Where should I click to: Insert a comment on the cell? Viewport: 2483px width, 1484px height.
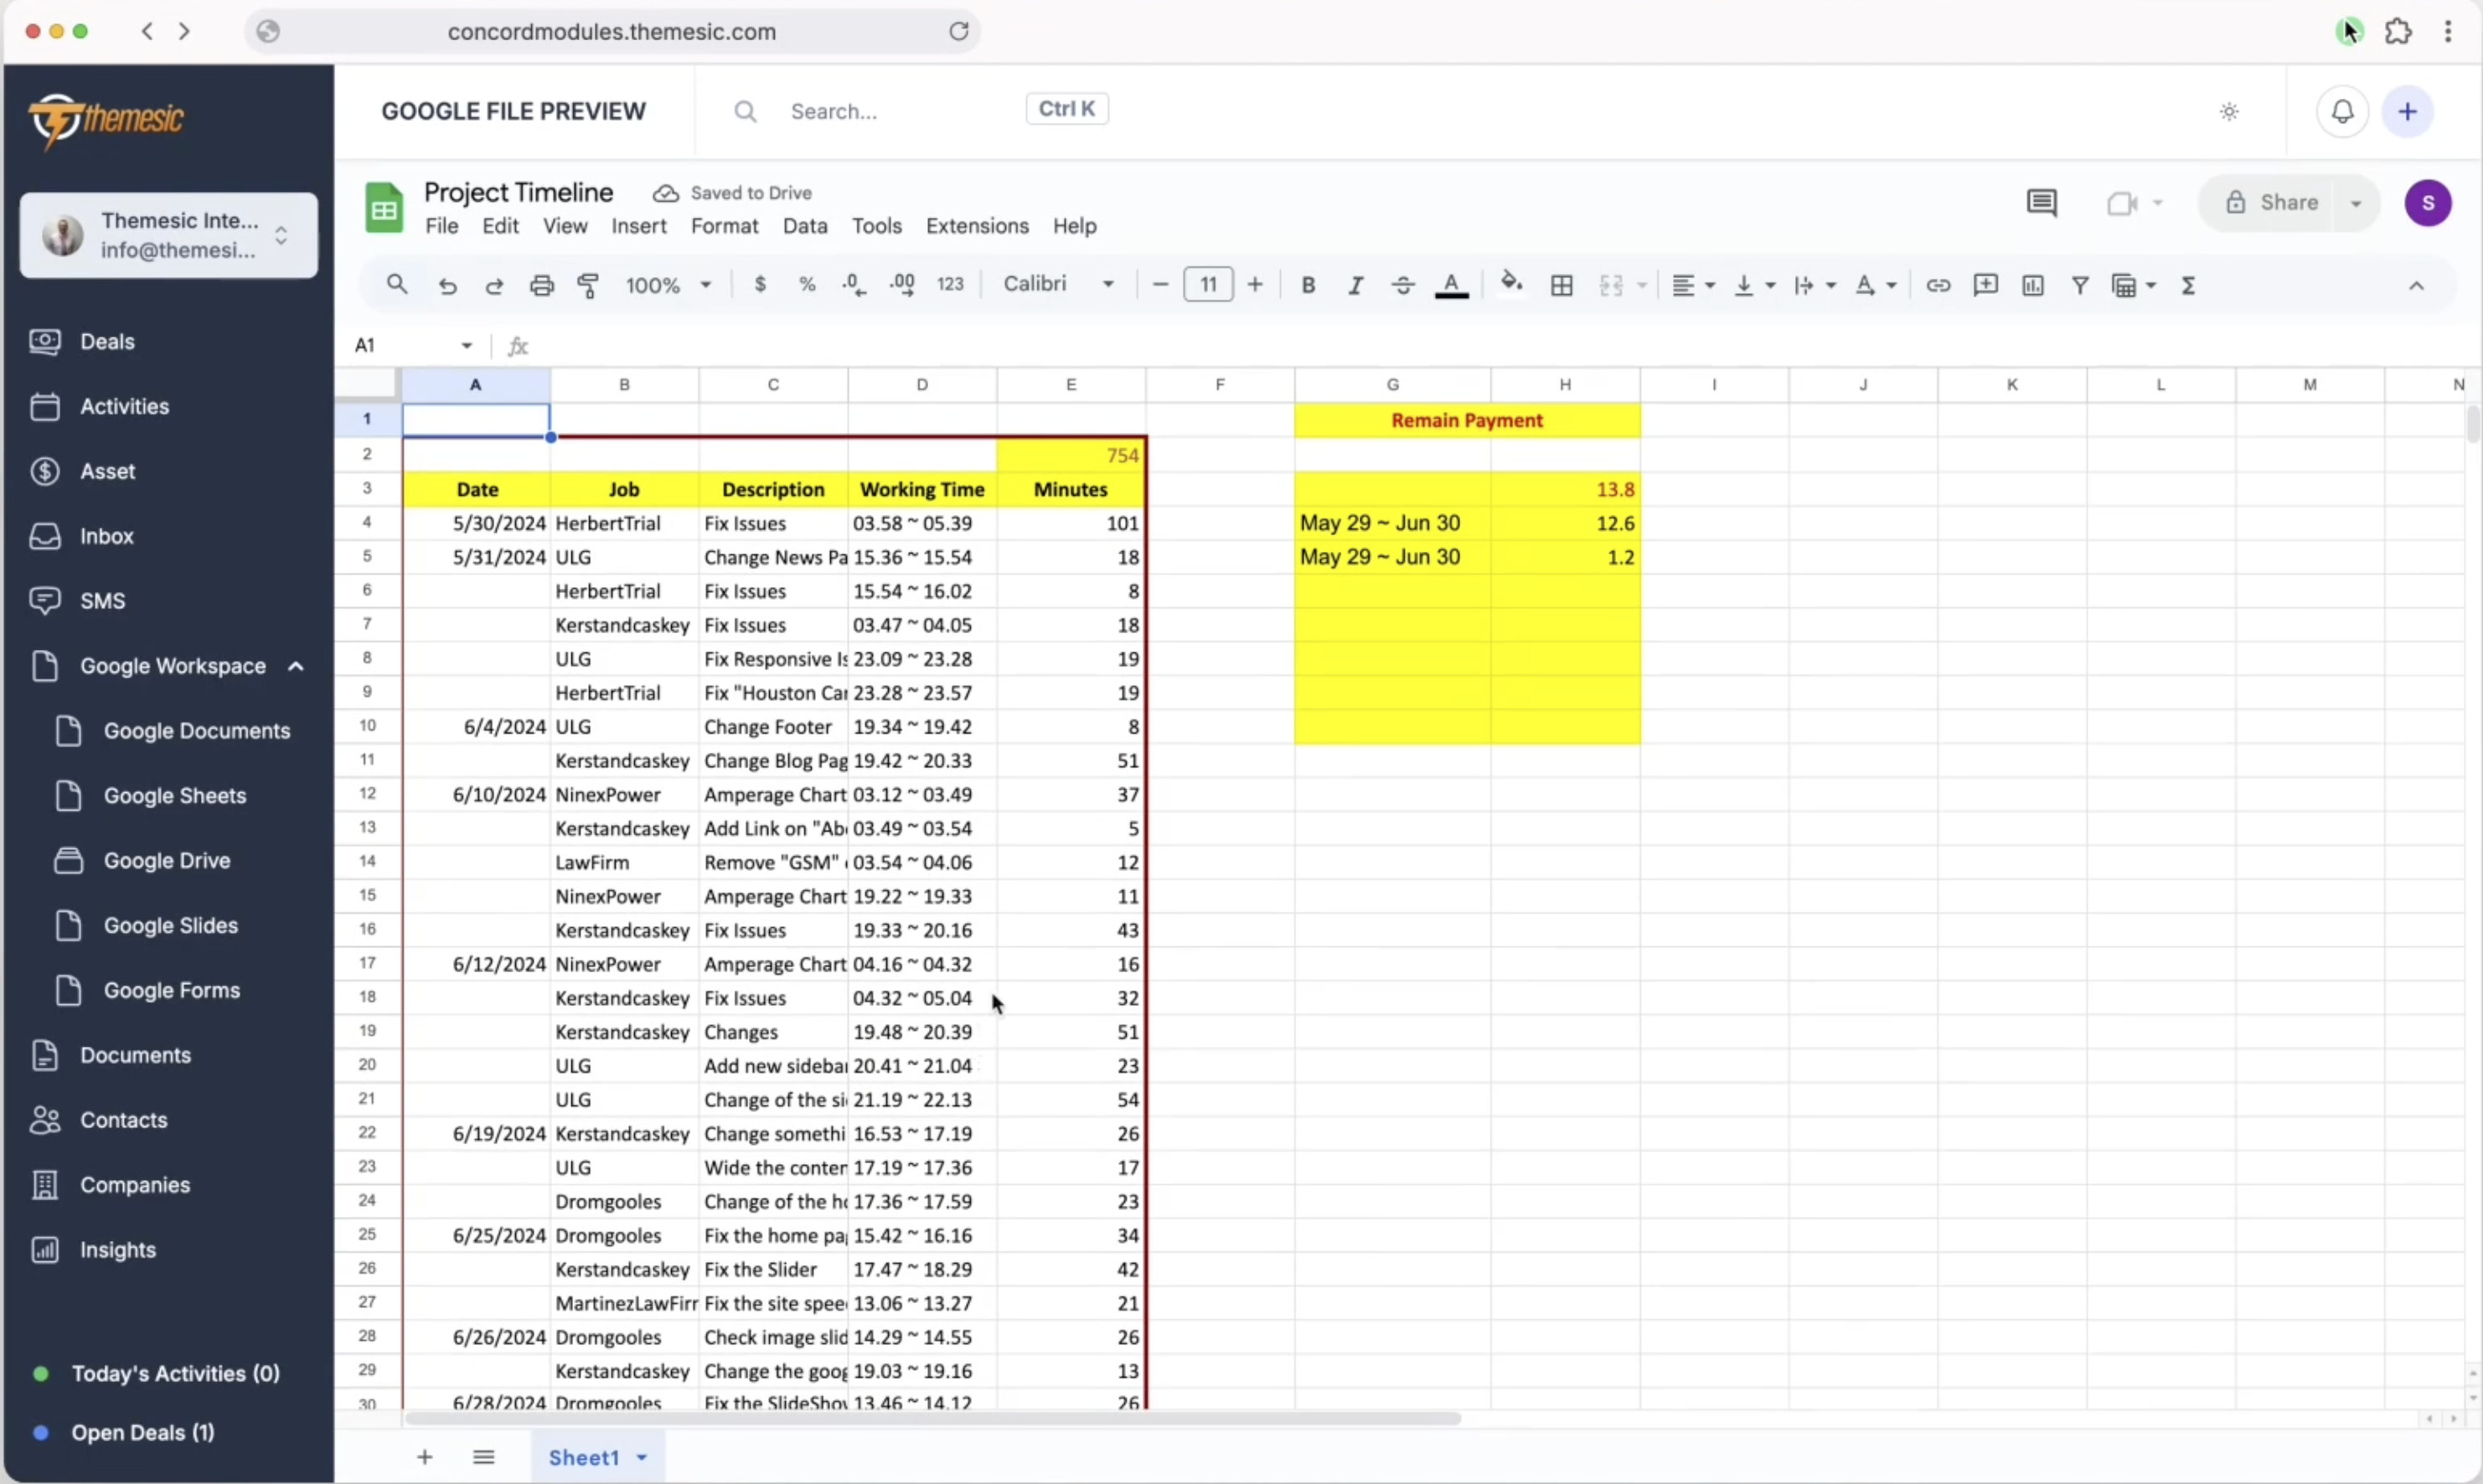[x=1985, y=285]
